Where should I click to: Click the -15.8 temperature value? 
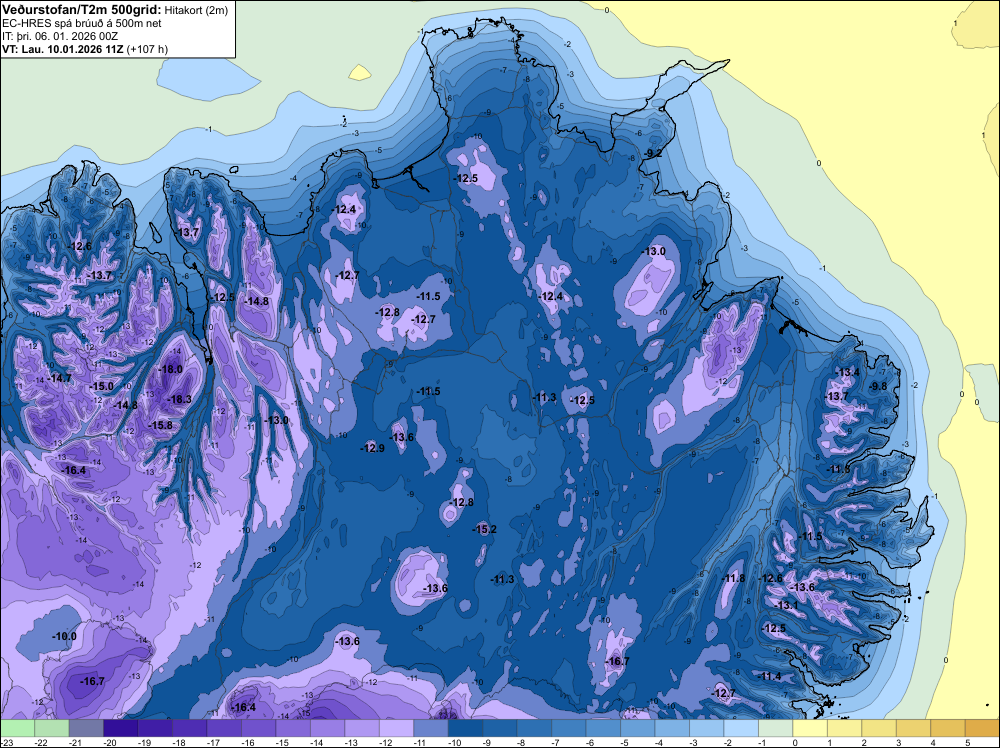point(161,425)
